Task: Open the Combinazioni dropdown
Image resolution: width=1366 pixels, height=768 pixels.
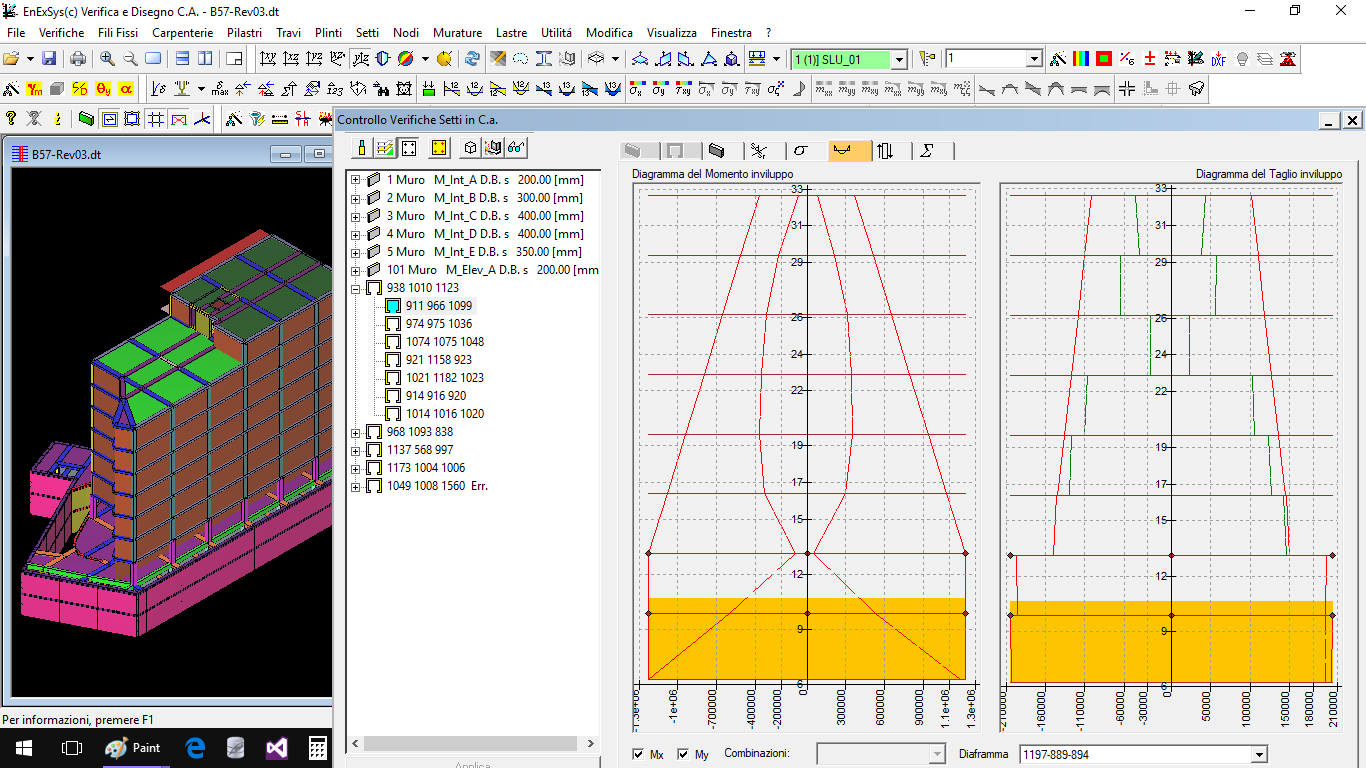Action: (x=937, y=754)
